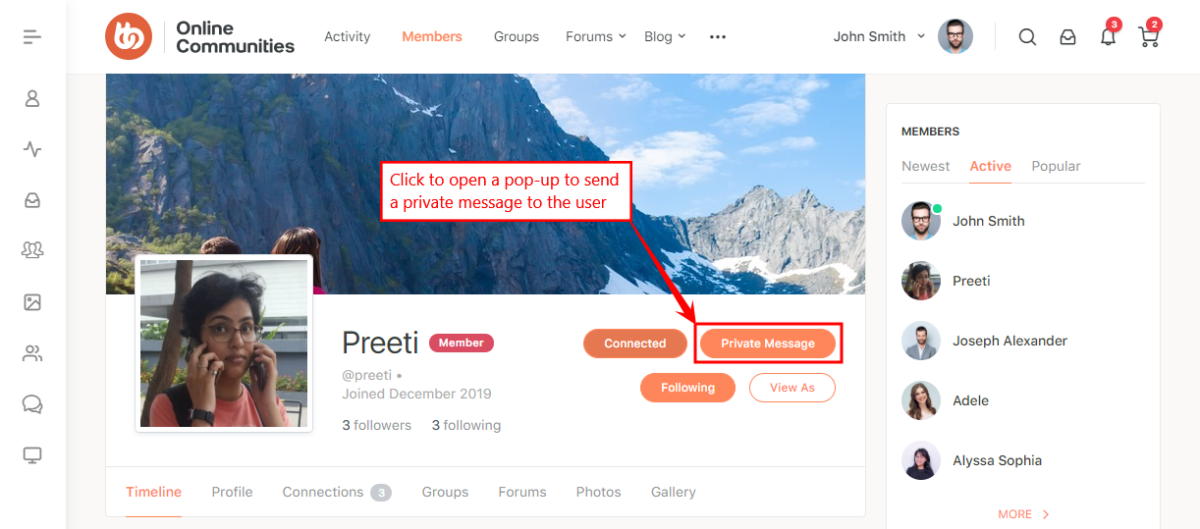Click the groups icon in left sidebar
Viewport: 1200px width, 529px height.
tap(32, 251)
